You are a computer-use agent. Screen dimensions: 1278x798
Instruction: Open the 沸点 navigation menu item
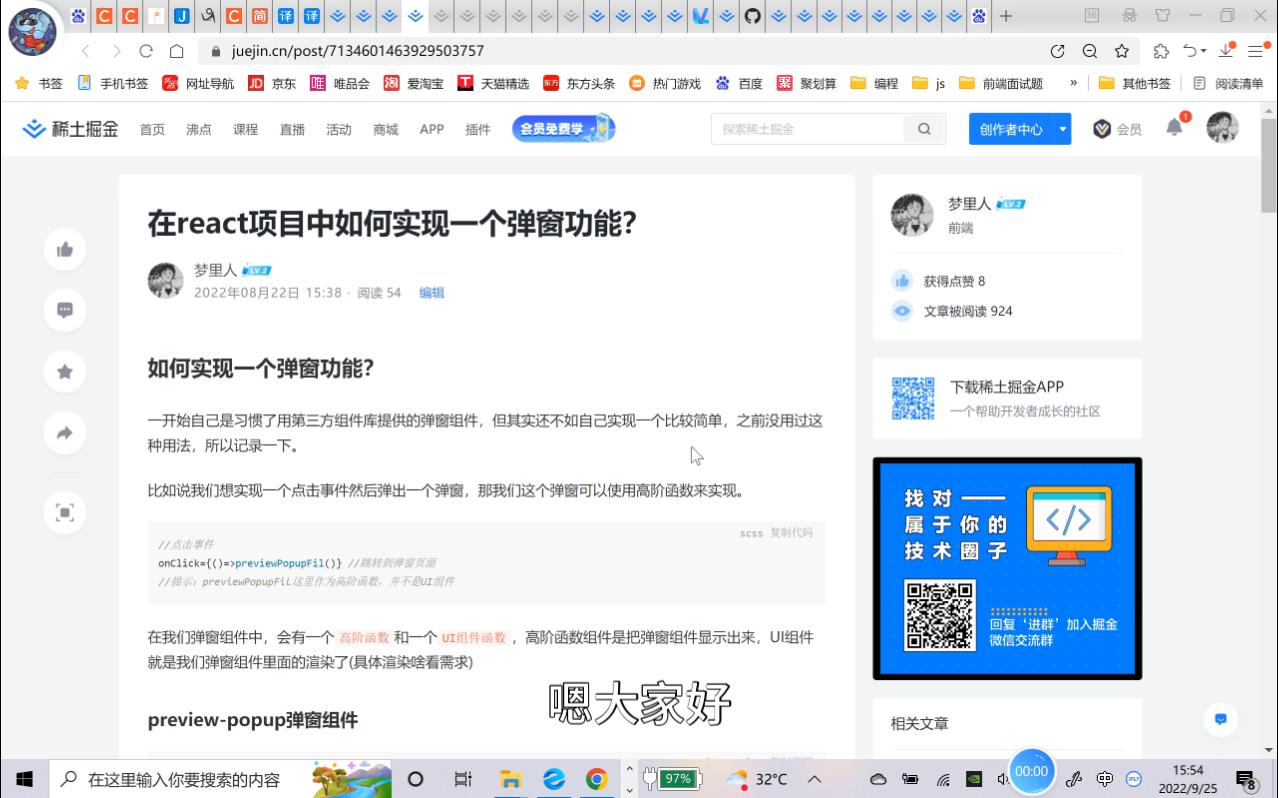click(x=198, y=128)
